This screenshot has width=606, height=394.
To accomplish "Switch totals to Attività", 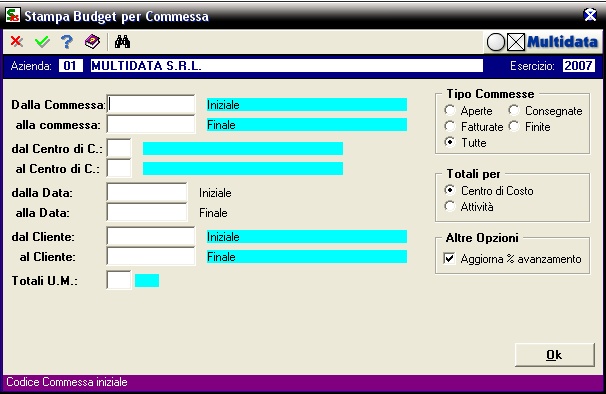I will click(x=449, y=206).
